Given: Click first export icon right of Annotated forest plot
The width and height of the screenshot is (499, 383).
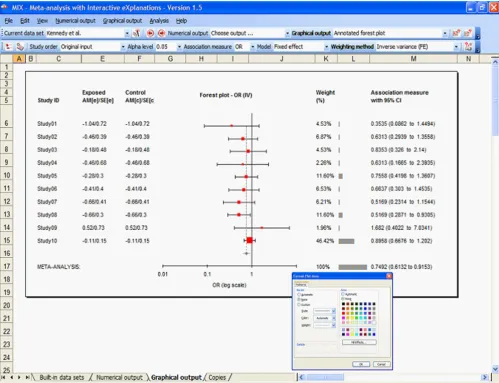Looking at the screenshot, I should click(x=456, y=33).
